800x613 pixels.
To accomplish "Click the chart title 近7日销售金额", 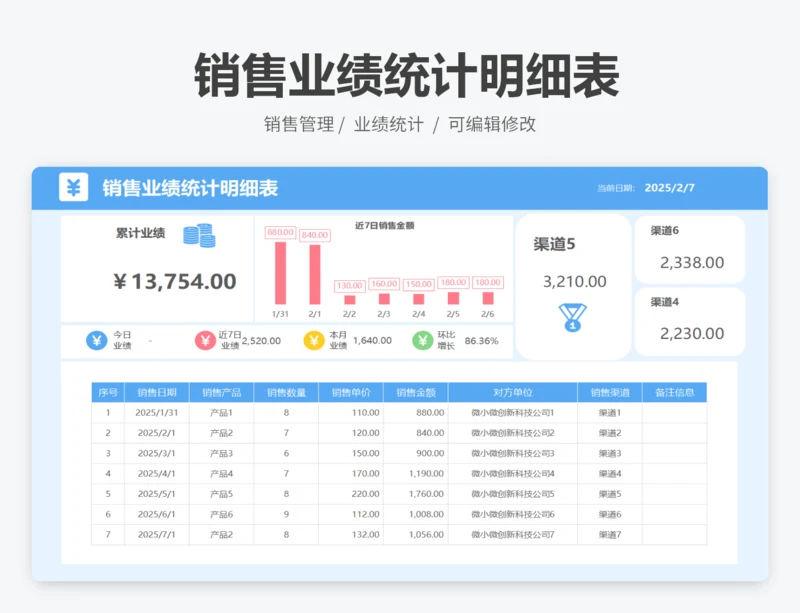I will click(x=385, y=225).
